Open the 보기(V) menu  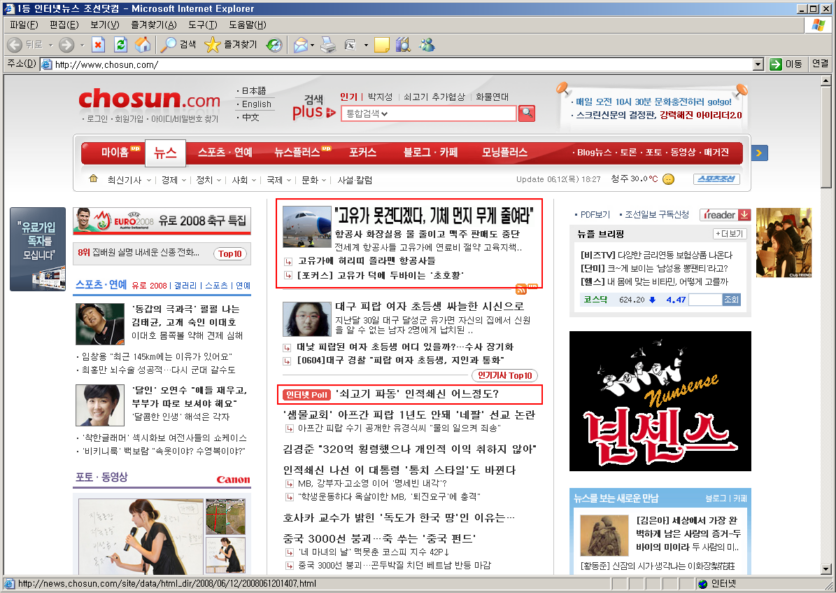tap(104, 25)
